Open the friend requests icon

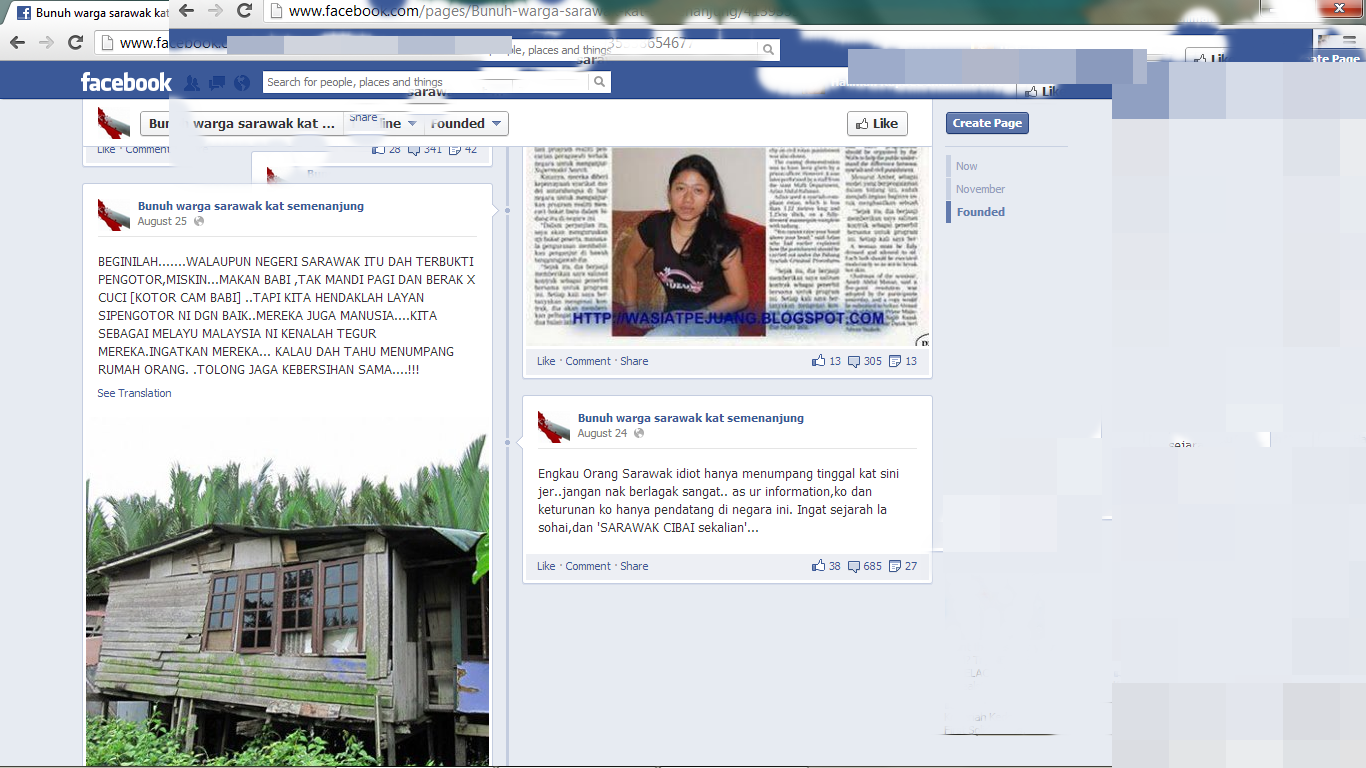tap(192, 83)
